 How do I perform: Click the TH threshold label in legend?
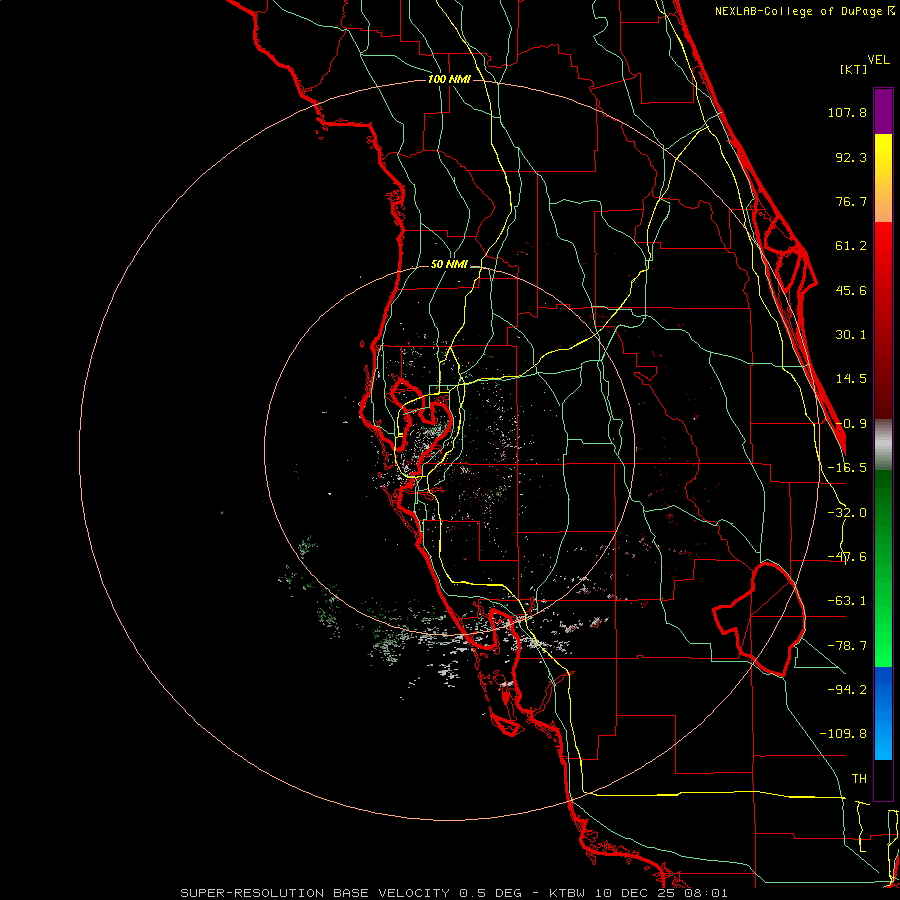pyautogui.click(x=859, y=779)
